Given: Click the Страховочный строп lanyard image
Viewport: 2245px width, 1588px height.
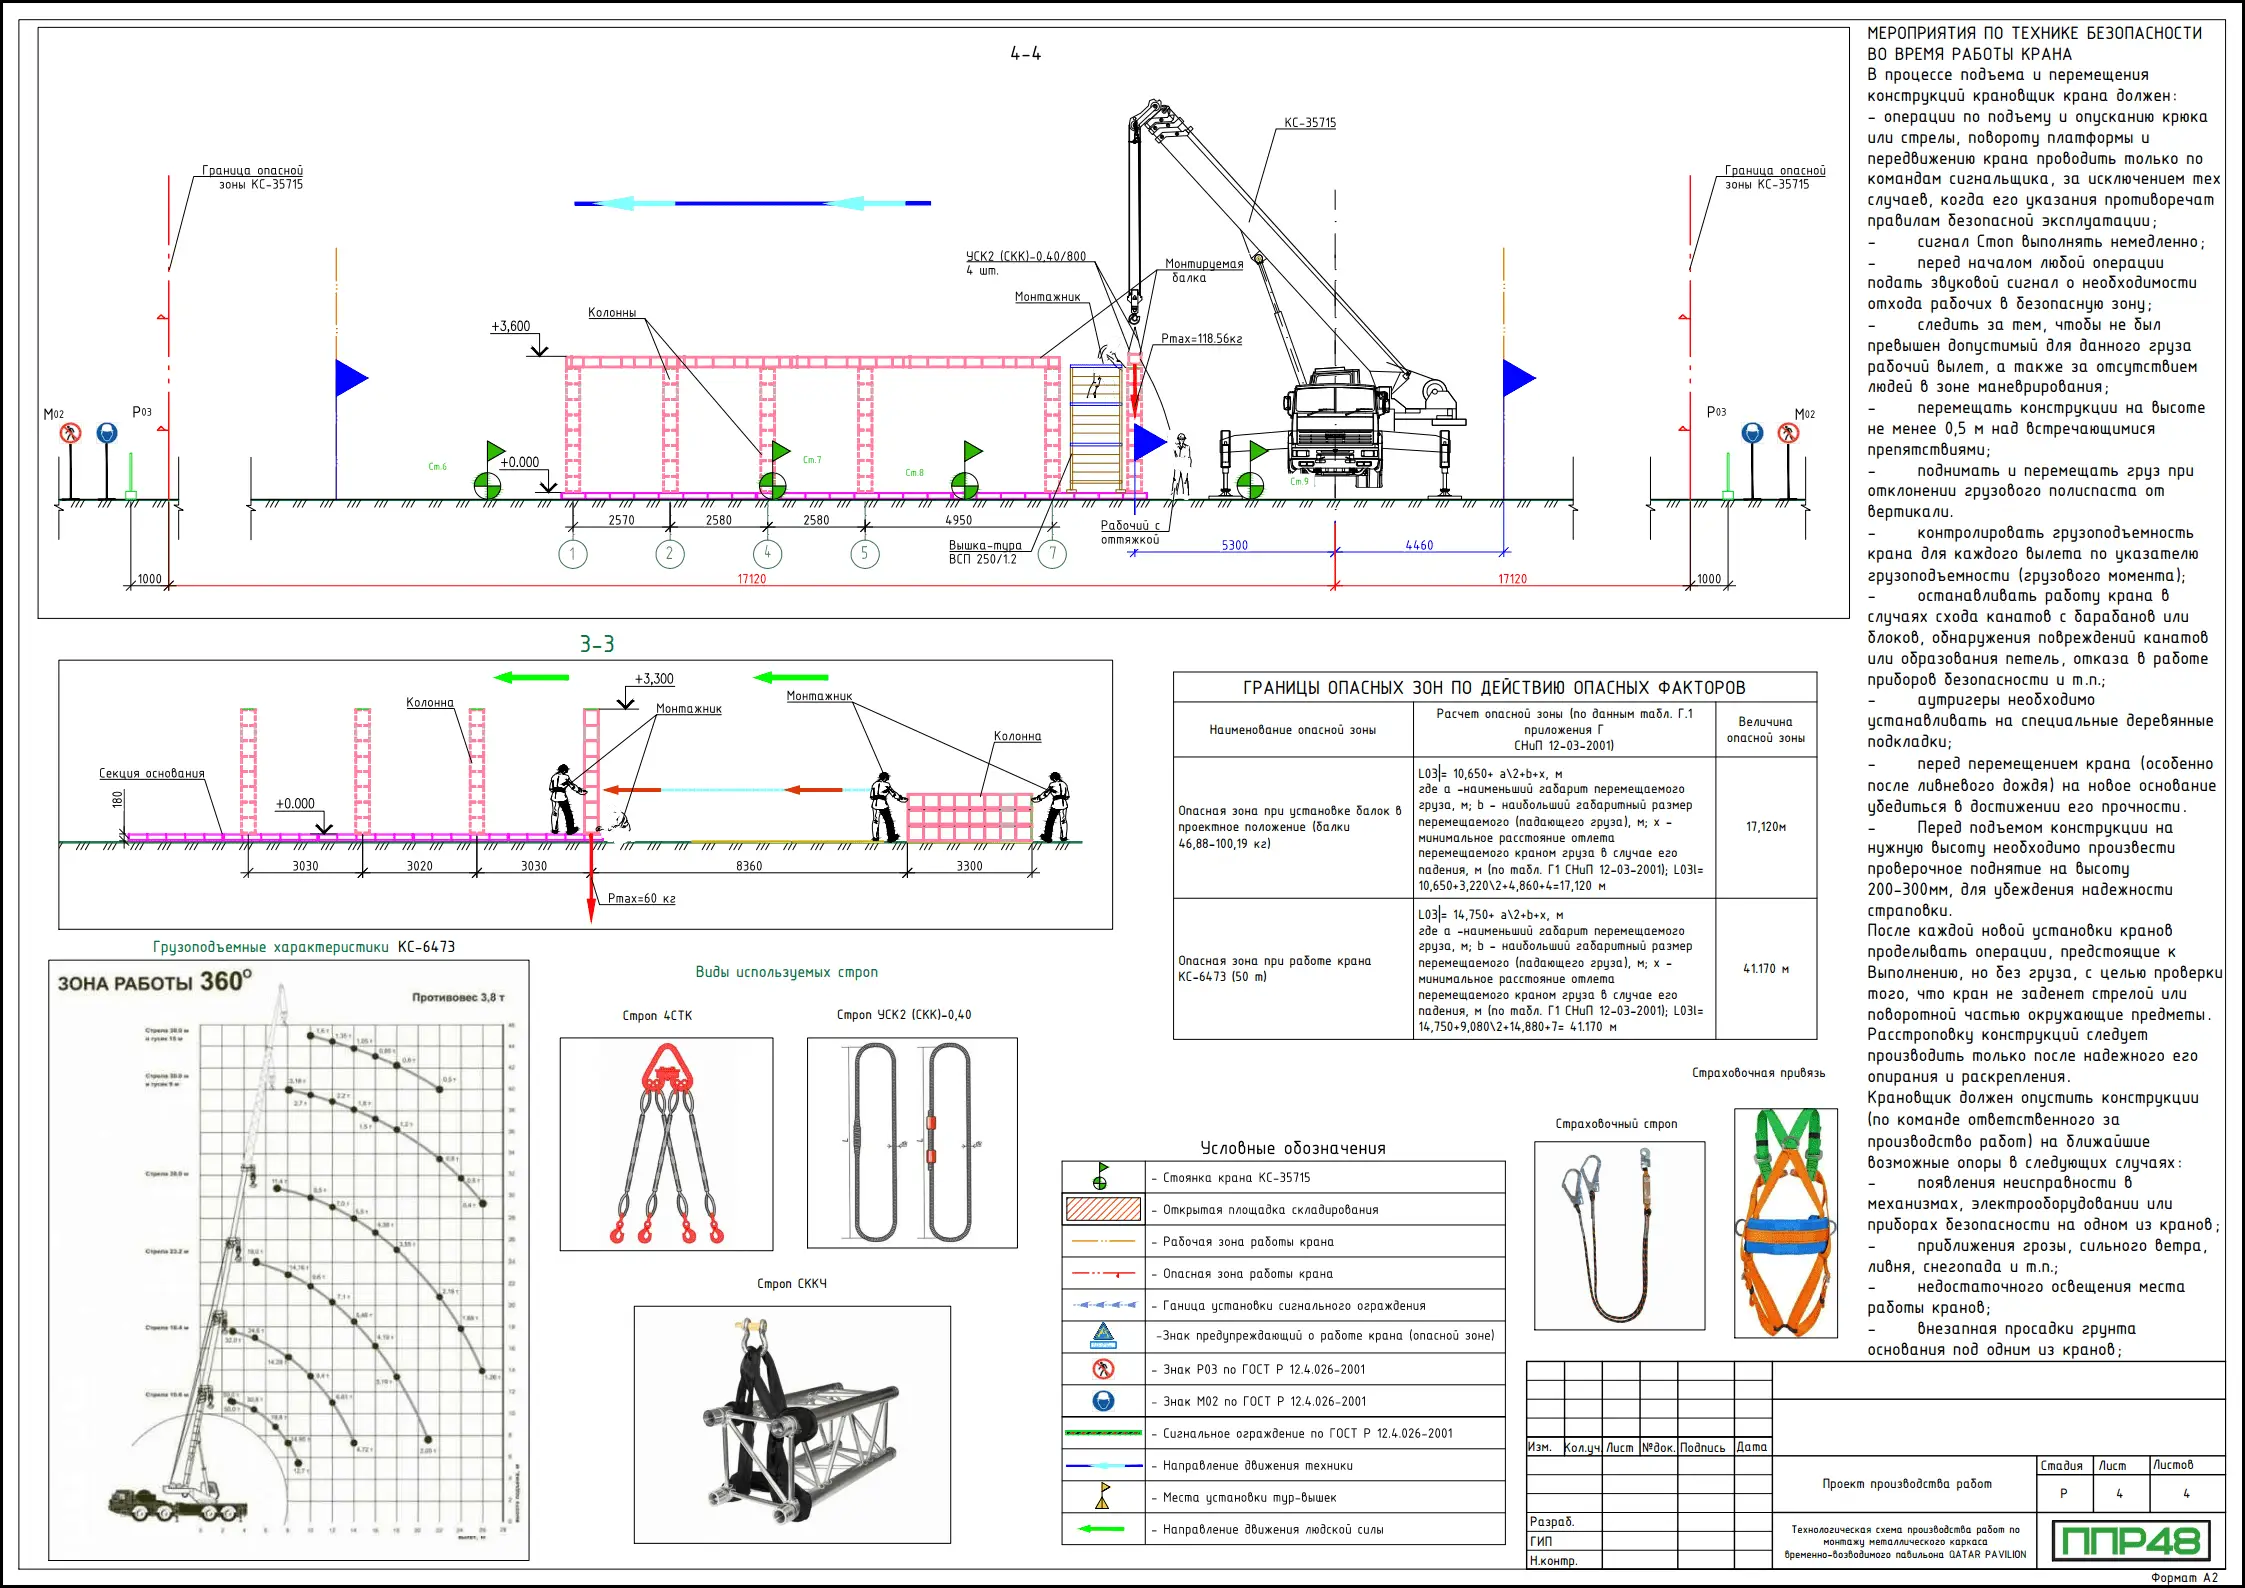Looking at the screenshot, I should (x=1619, y=1235).
